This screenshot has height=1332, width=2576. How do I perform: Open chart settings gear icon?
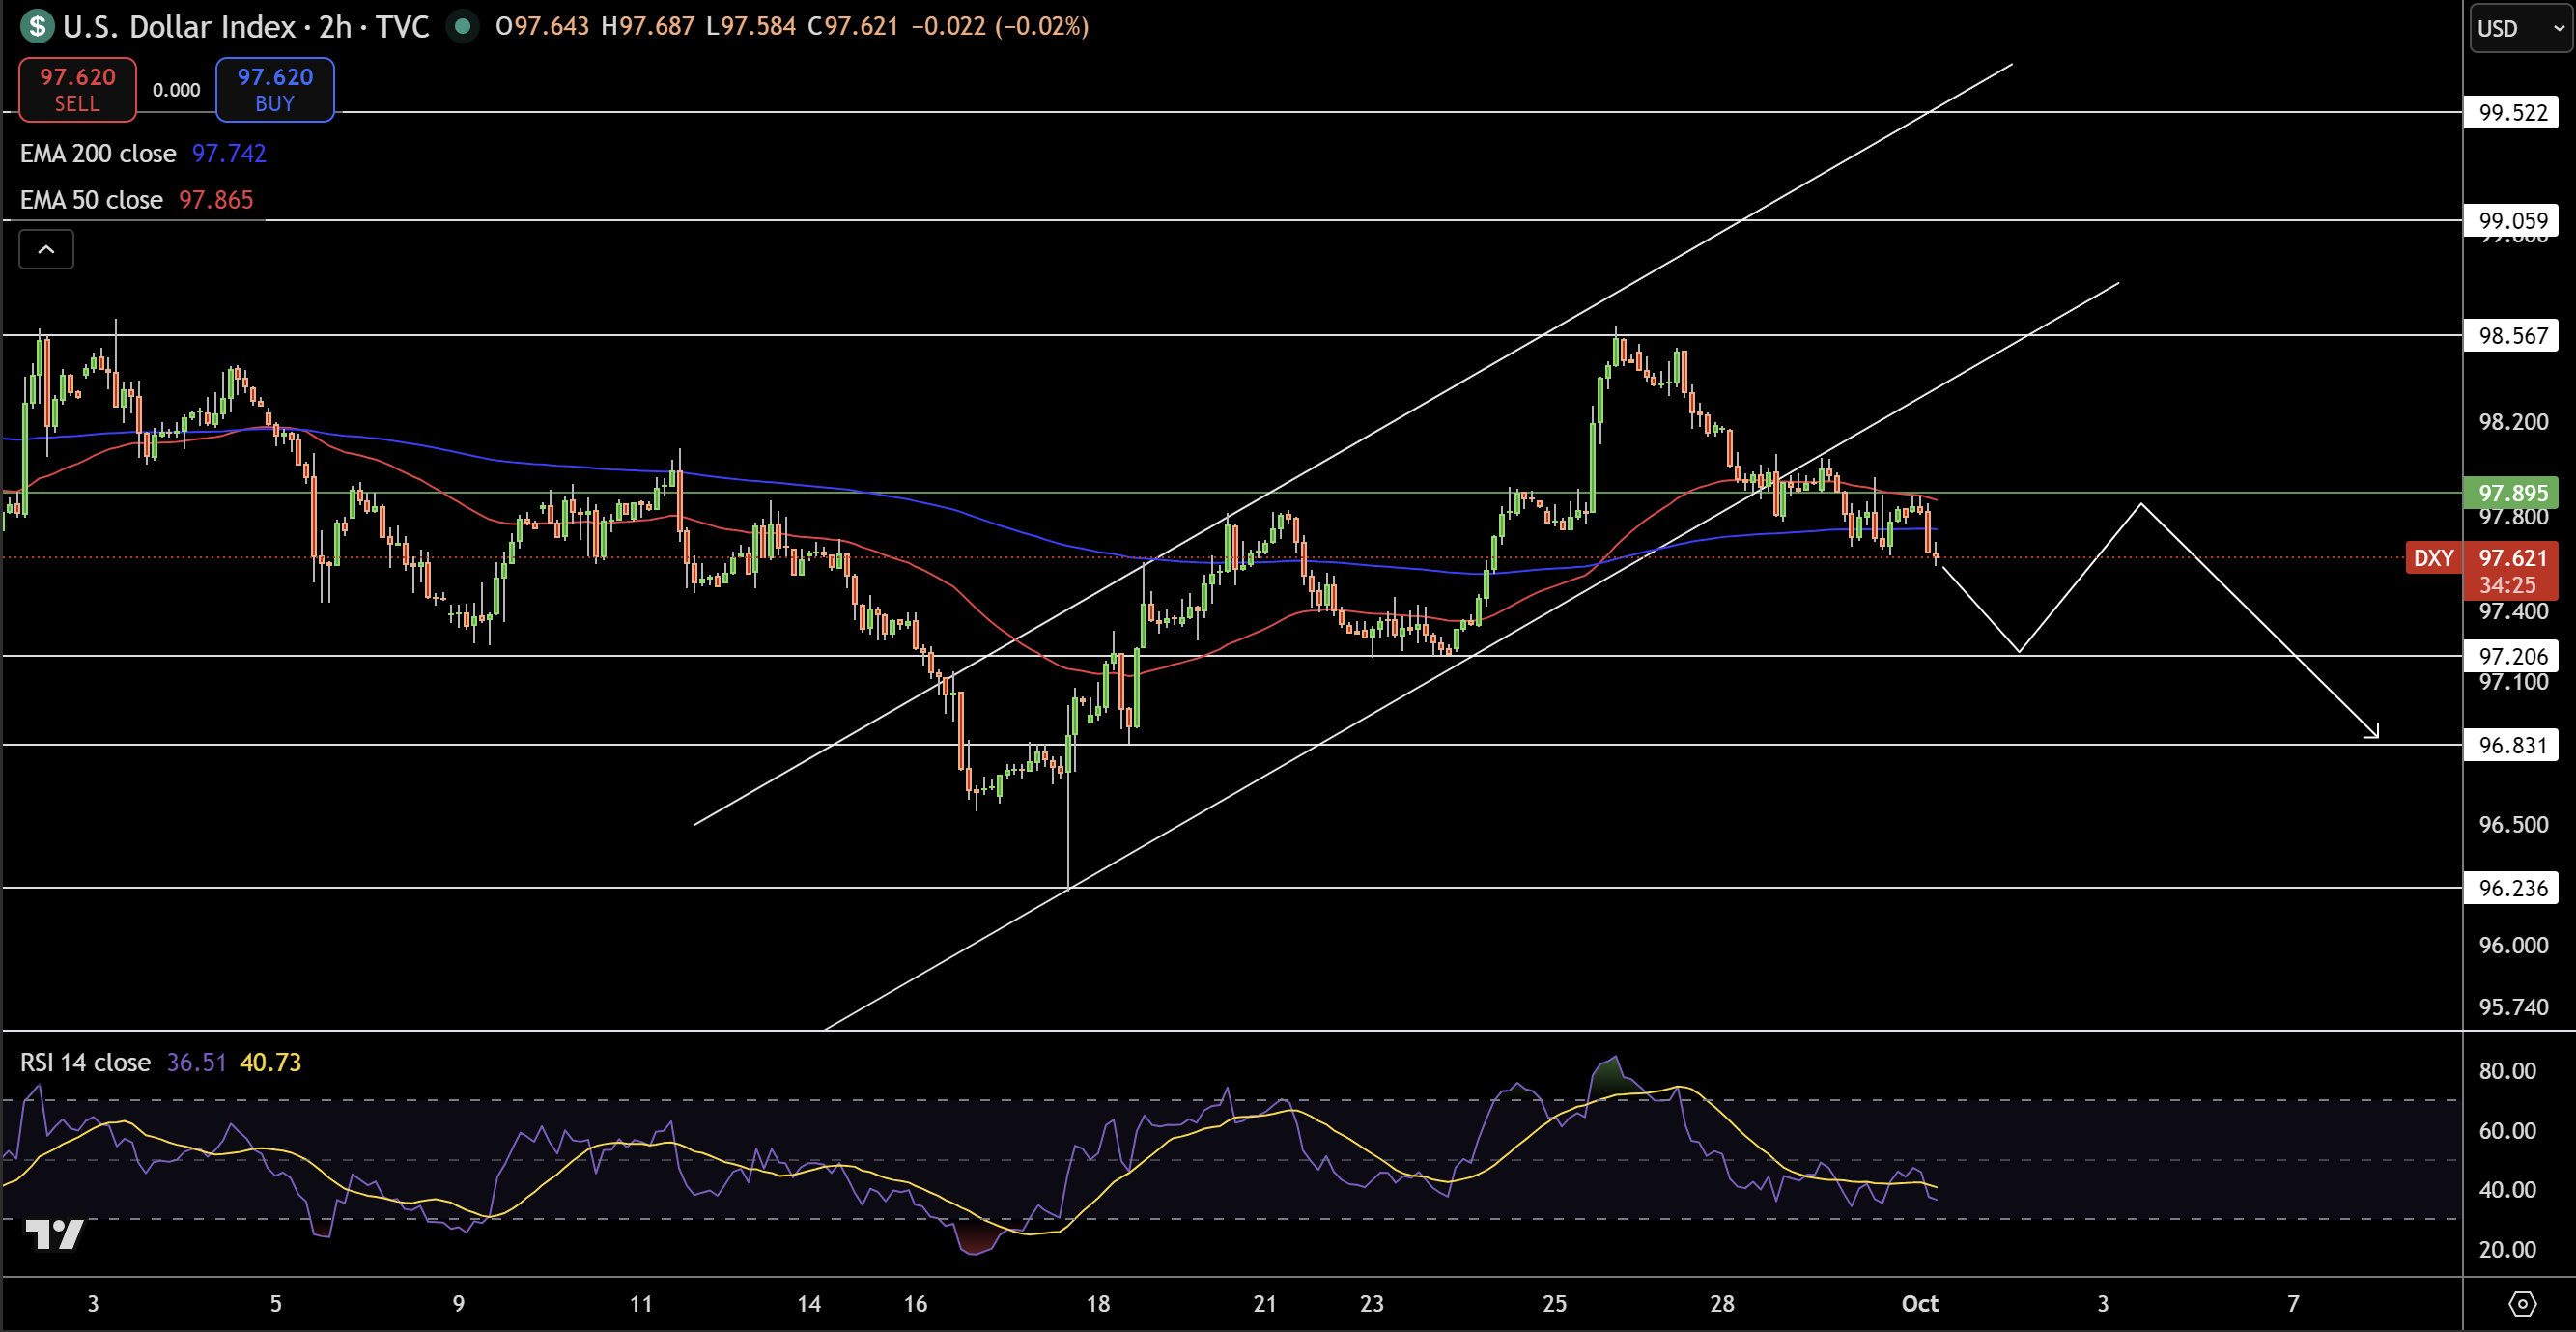tap(2522, 1304)
